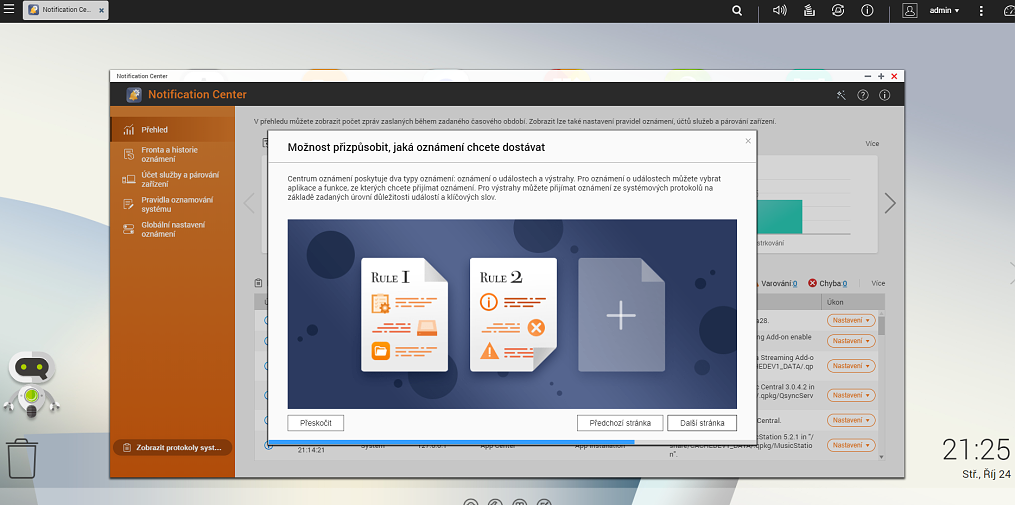Click the user avatar icon
The image size is (1015, 505).
909,10
